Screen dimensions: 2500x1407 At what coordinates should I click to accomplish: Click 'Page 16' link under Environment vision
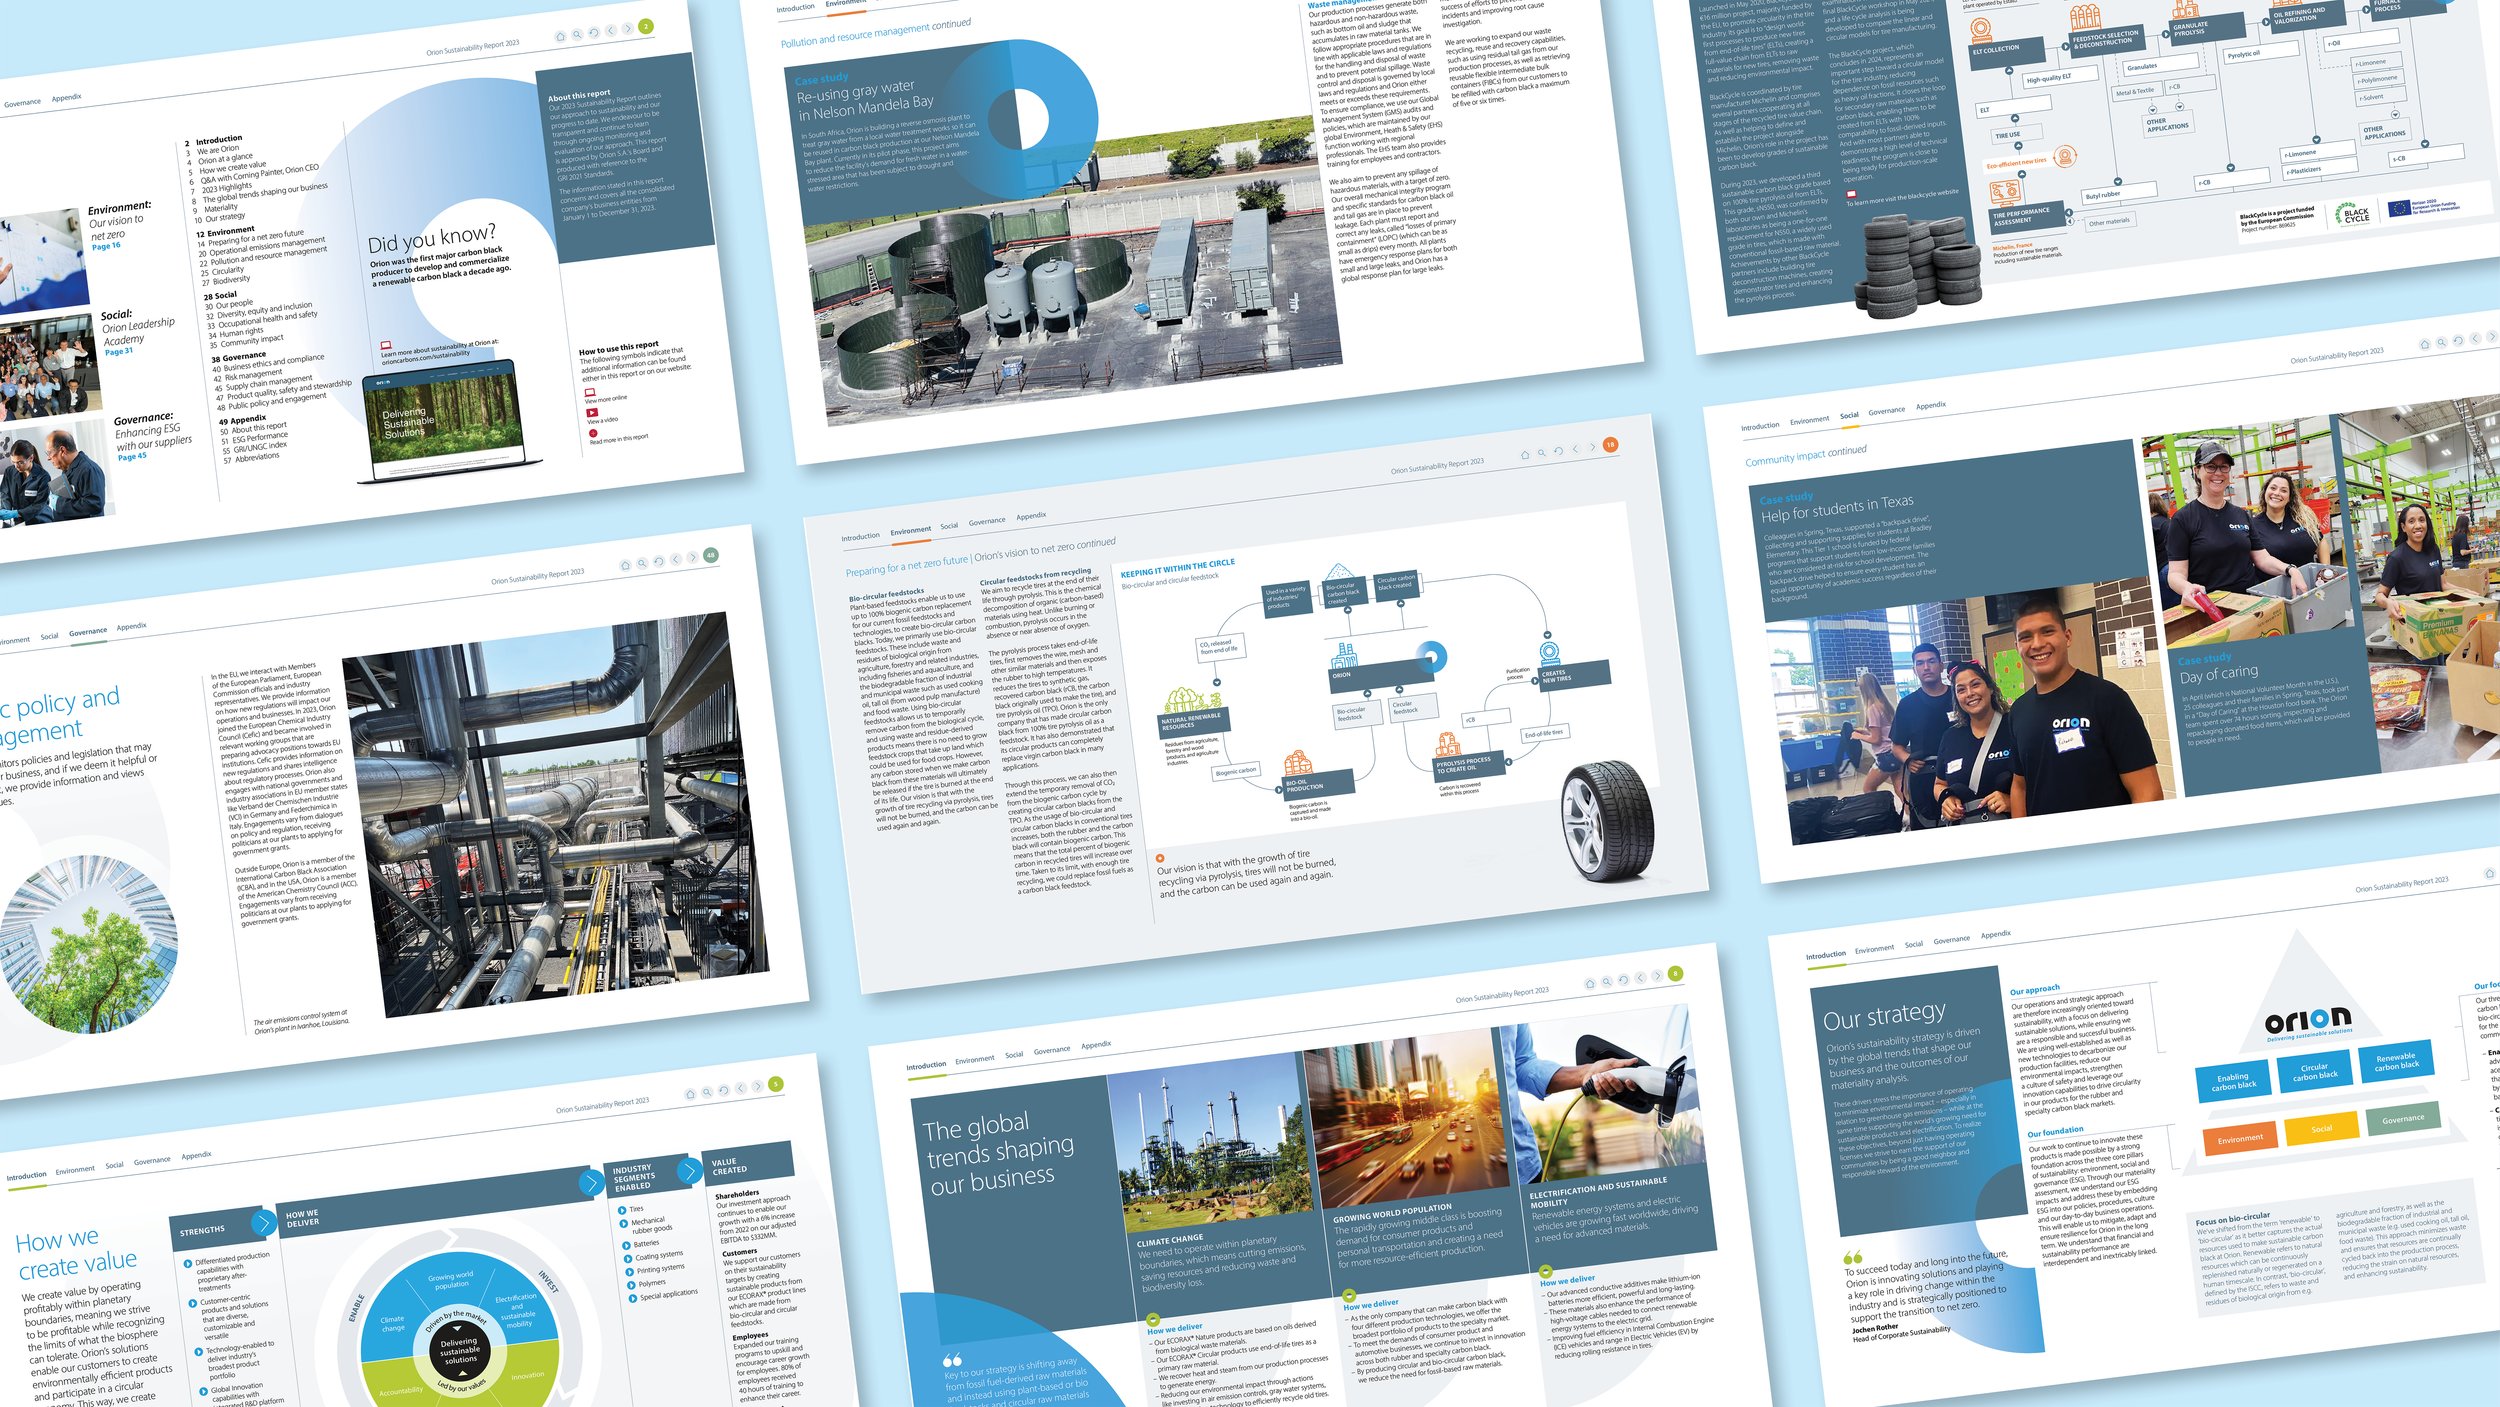tap(106, 246)
